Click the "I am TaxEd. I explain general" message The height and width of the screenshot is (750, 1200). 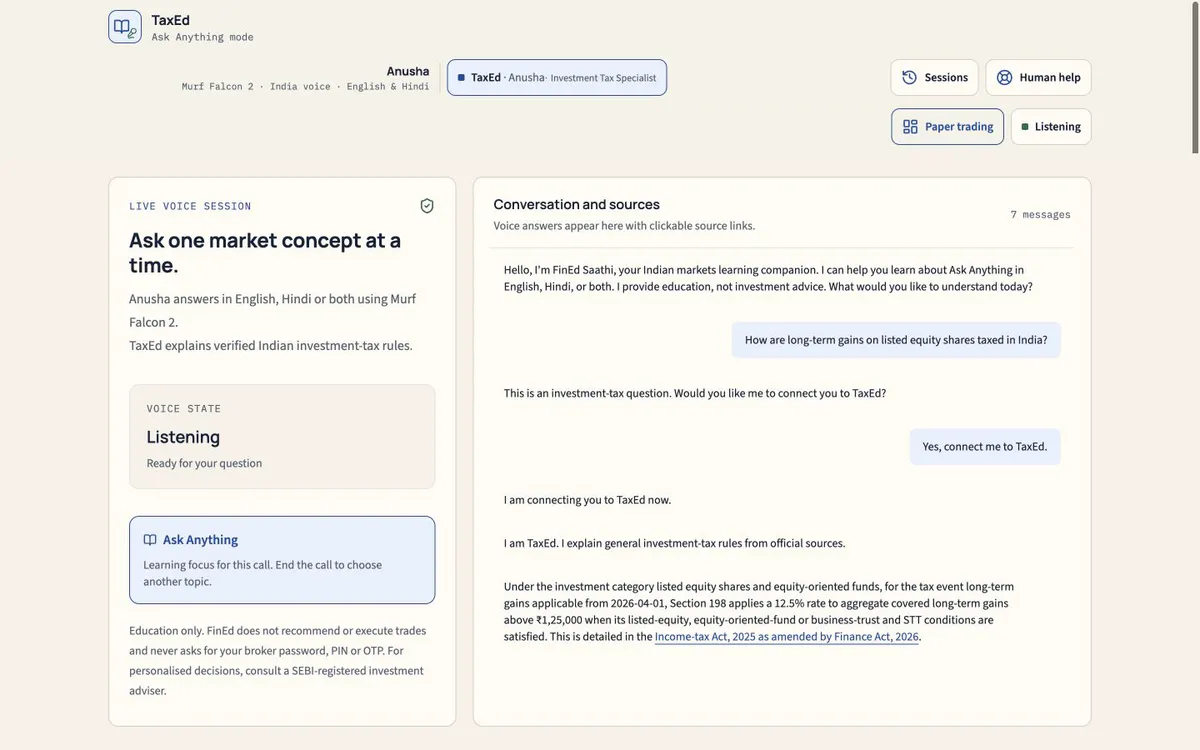[674, 544]
